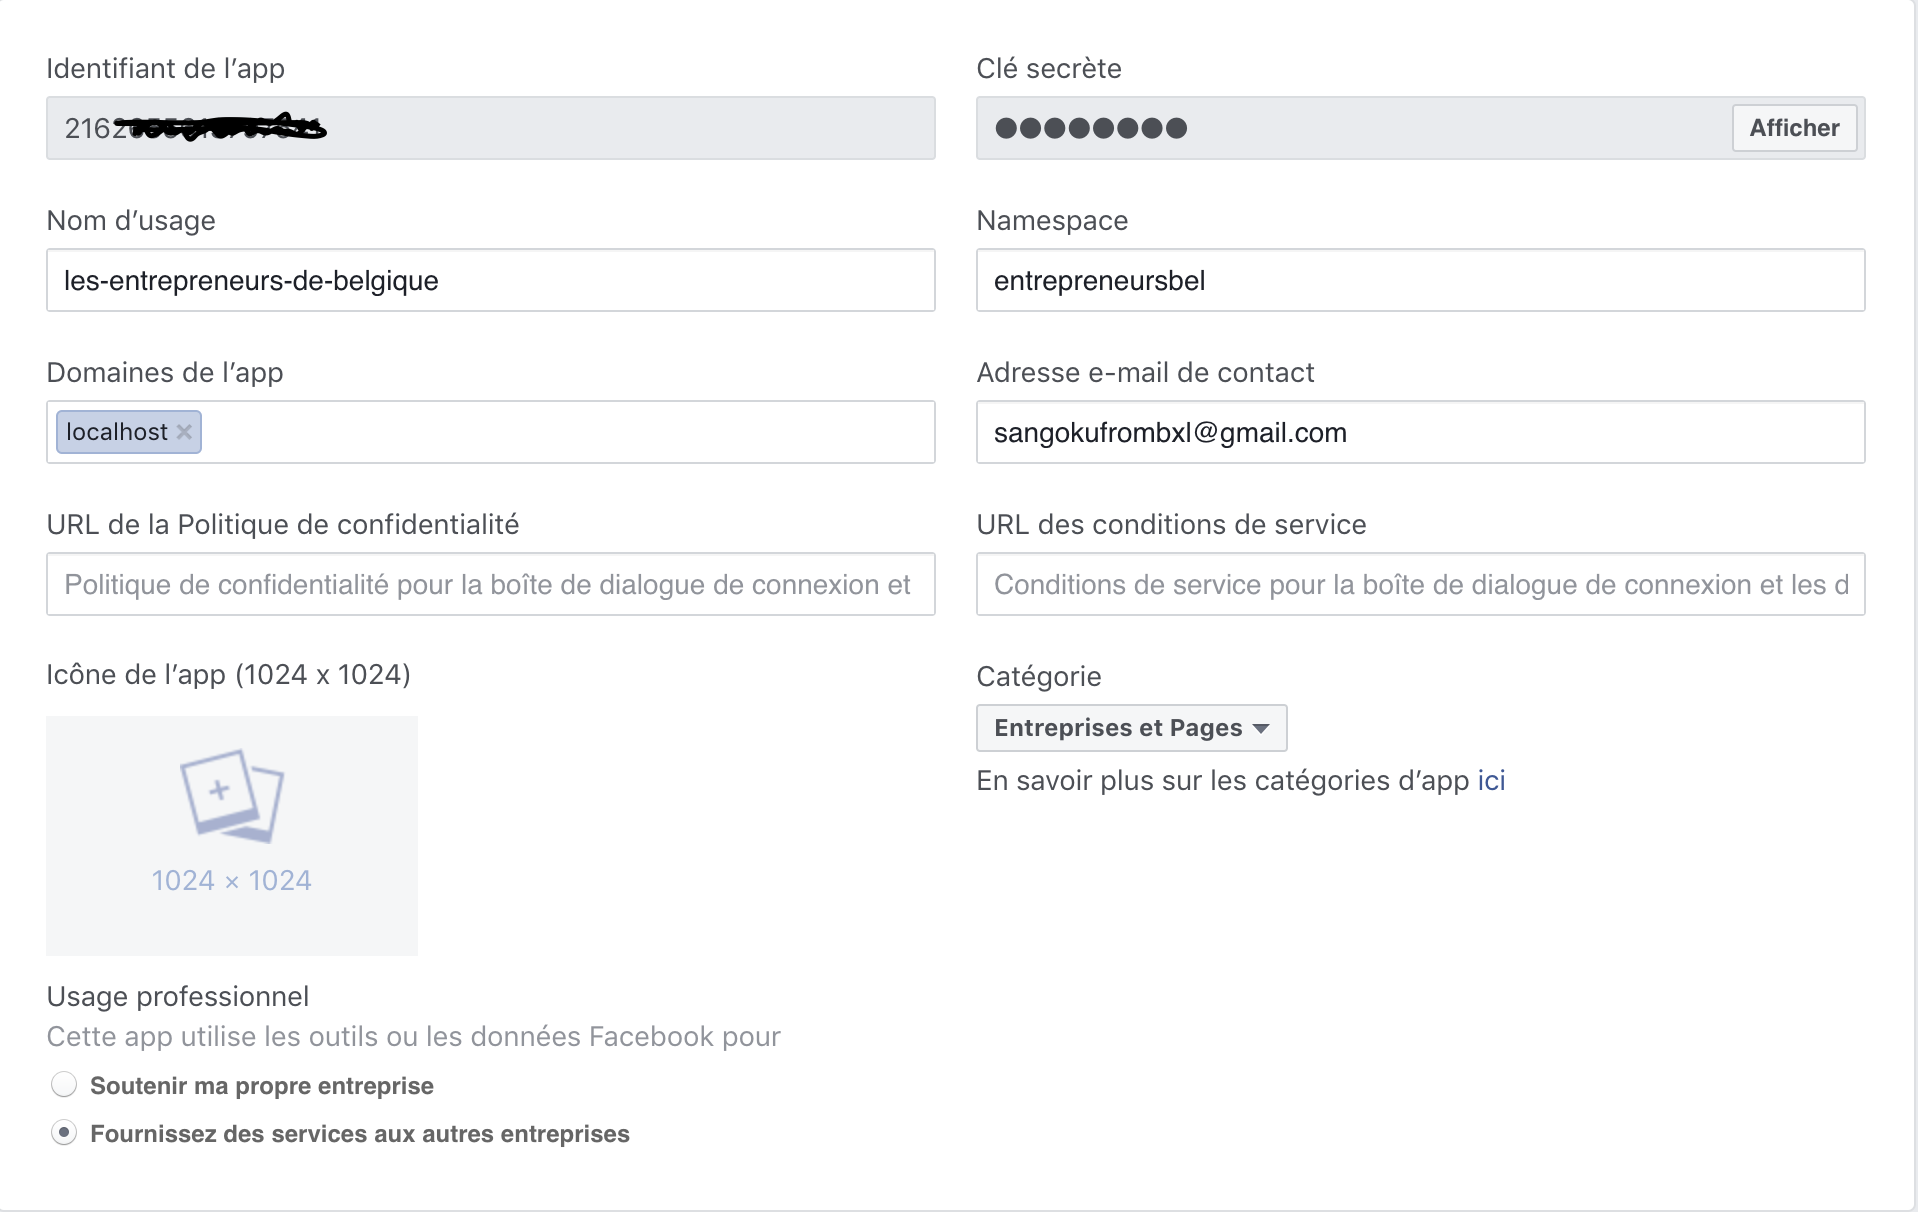Viewport: 1918px width, 1212px height.
Task: Select Soutenir ma propre entreprise radio
Action: (x=64, y=1085)
